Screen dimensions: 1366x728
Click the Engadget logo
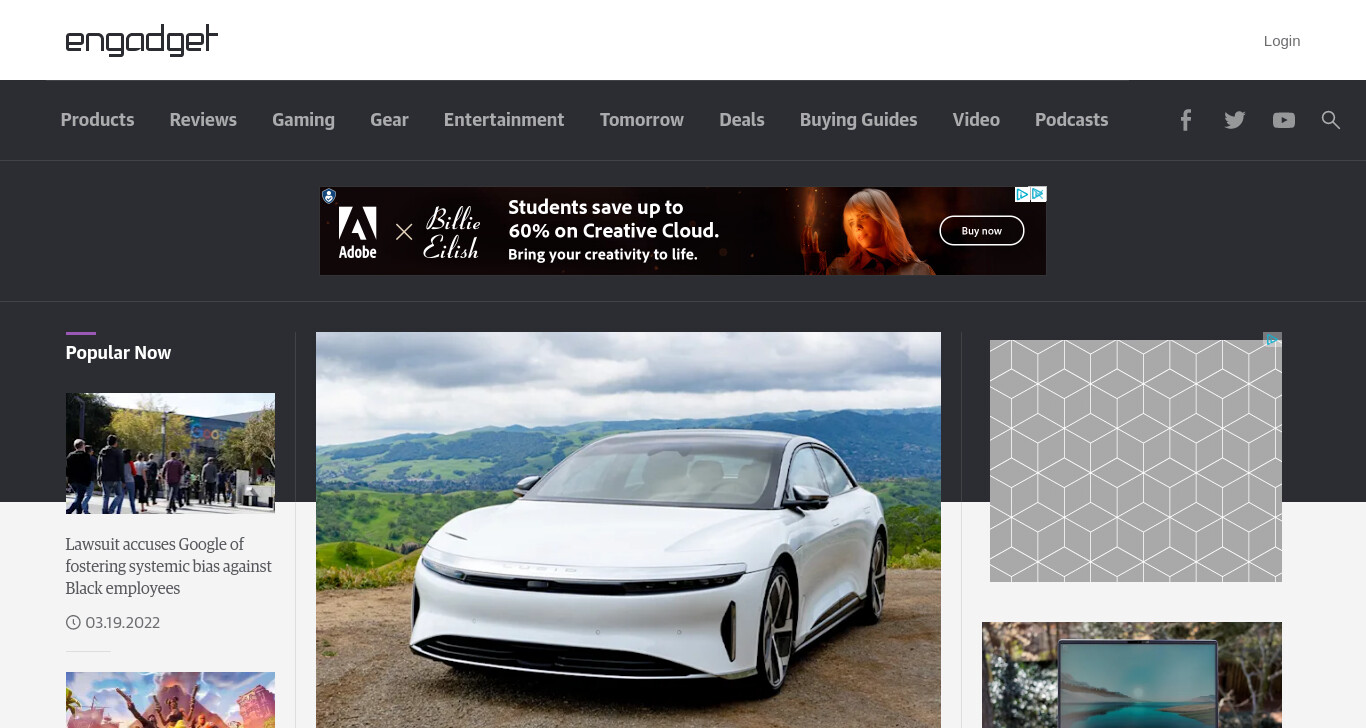[141, 40]
